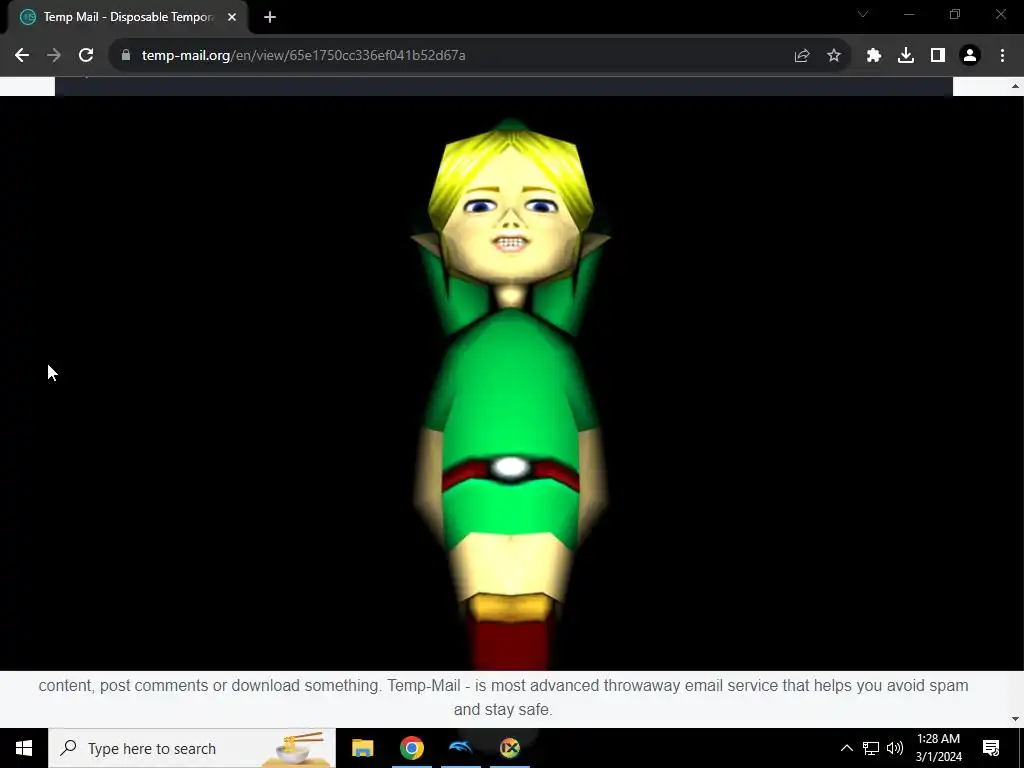Bookmark this tab with the star icon
The height and width of the screenshot is (768, 1024).
pyautogui.click(x=834, y=56)
